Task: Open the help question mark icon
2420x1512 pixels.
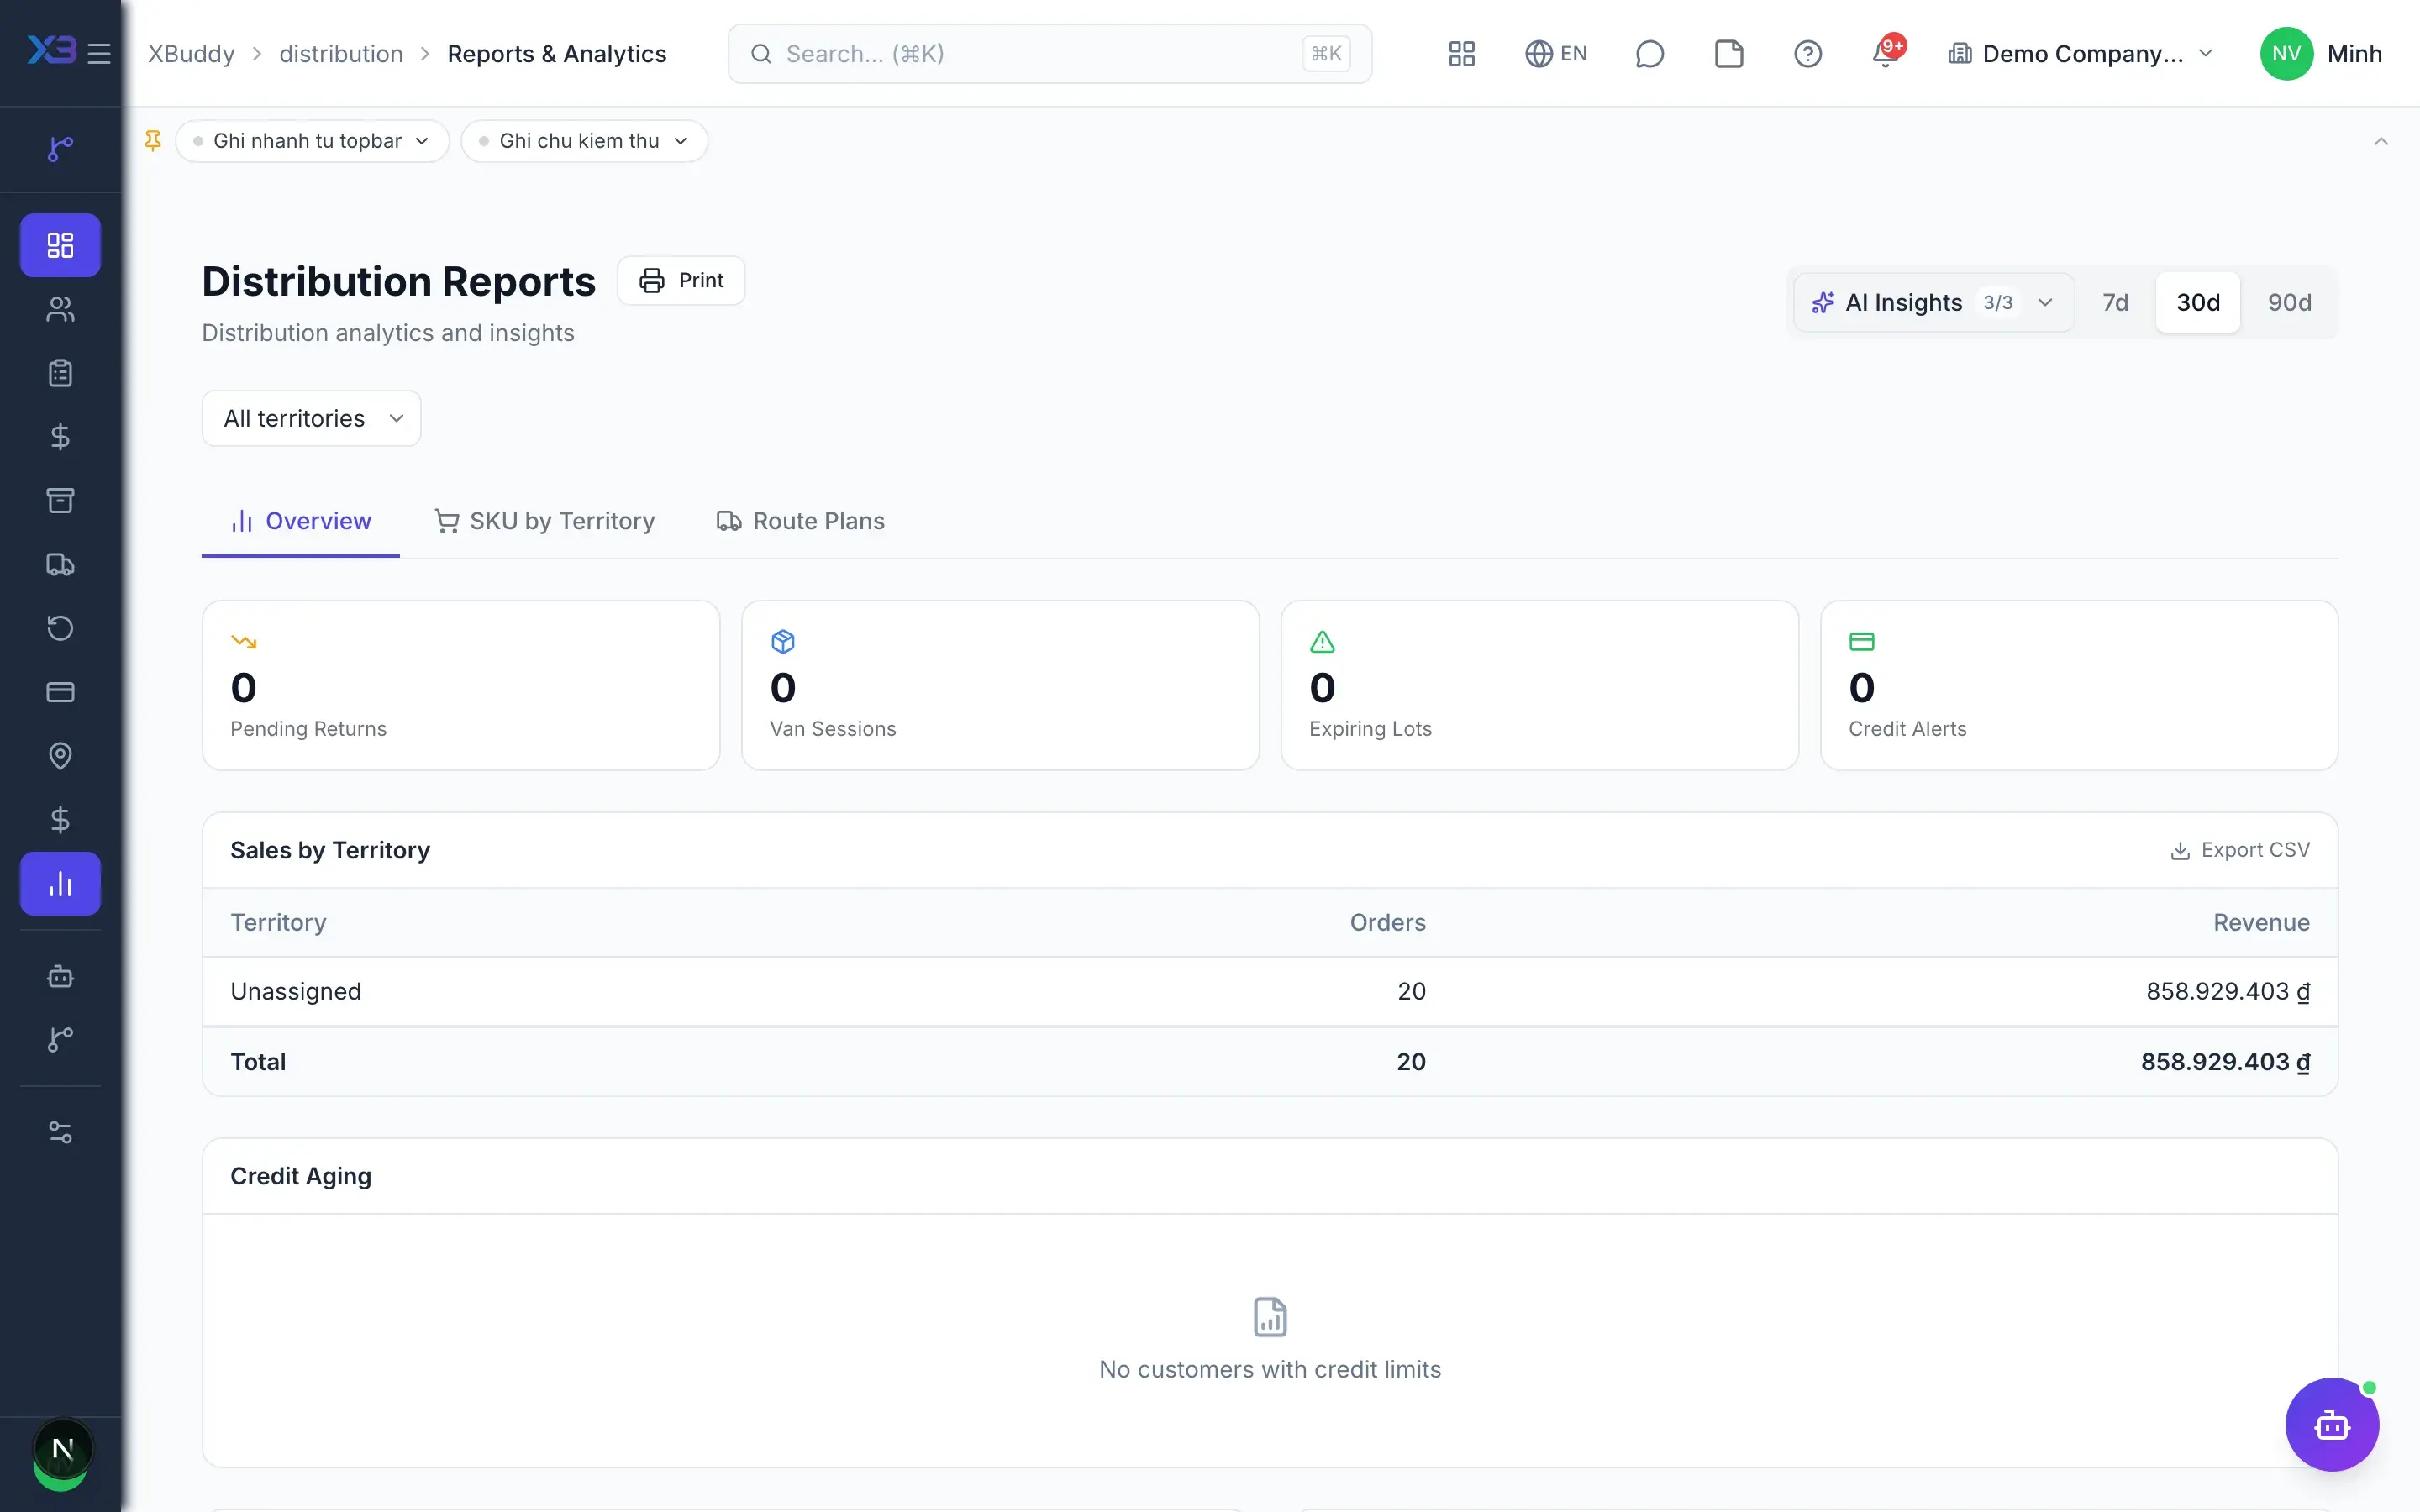Action: click(x=1808, y=53)
